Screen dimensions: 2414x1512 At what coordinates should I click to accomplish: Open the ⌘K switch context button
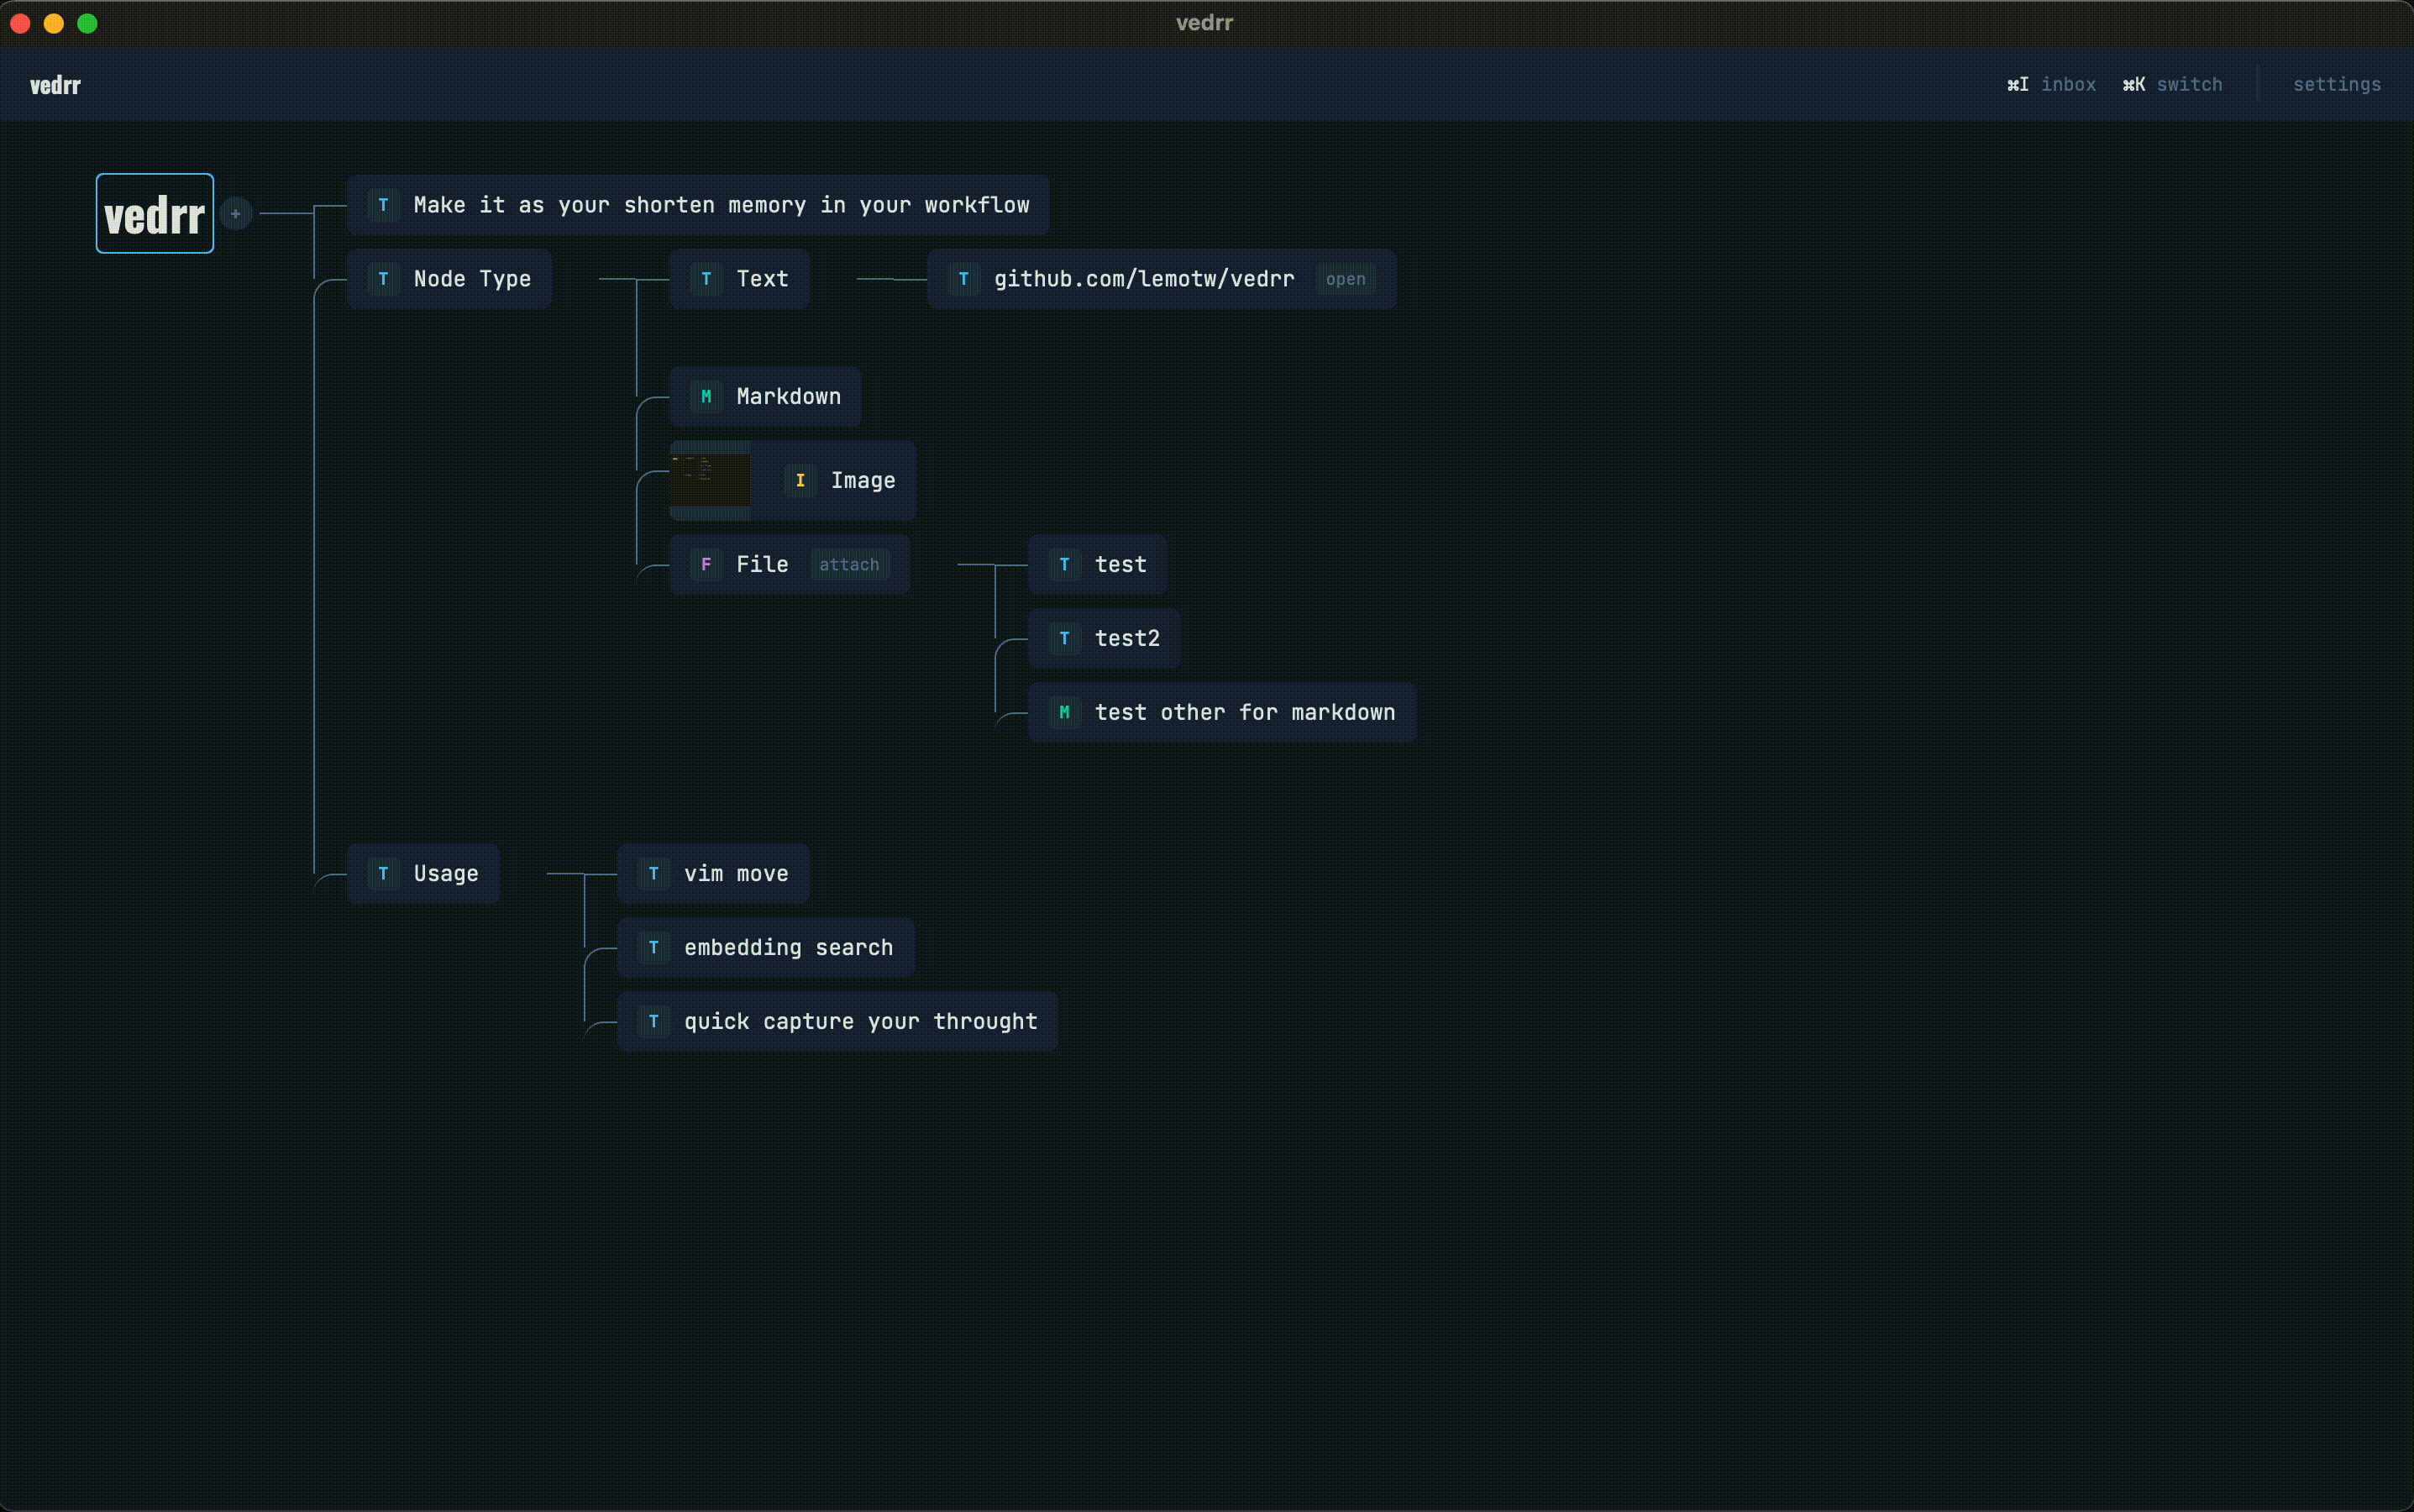click(x=2172, y=85)
